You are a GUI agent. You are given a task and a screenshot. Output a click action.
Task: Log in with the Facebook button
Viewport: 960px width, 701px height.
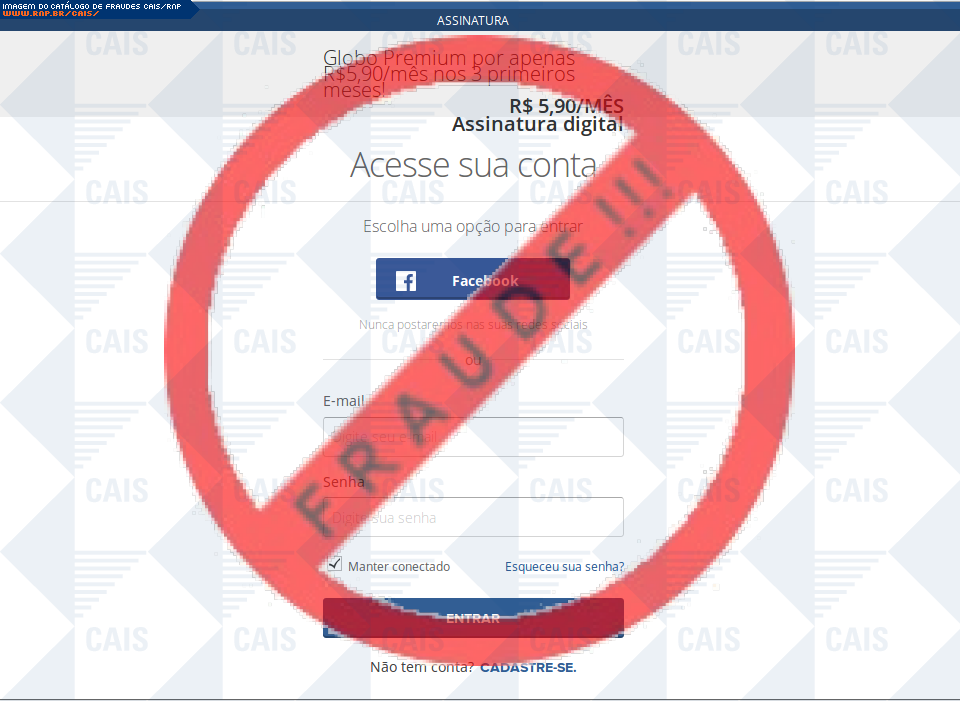pos(473,279)
